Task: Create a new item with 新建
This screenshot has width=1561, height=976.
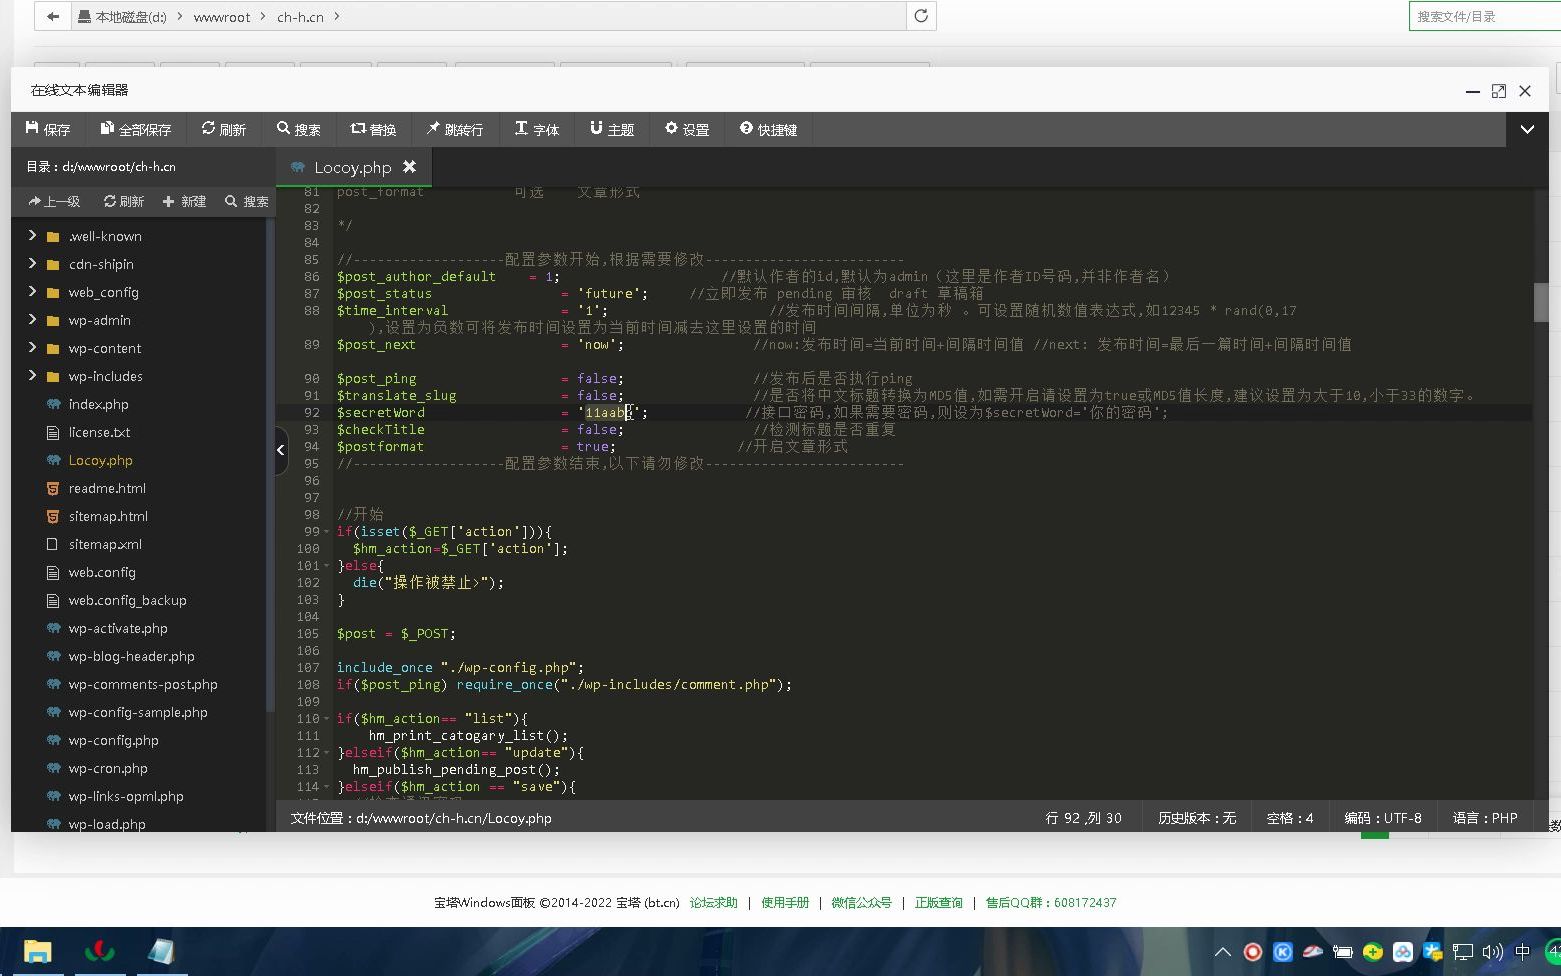Action: 184,201
